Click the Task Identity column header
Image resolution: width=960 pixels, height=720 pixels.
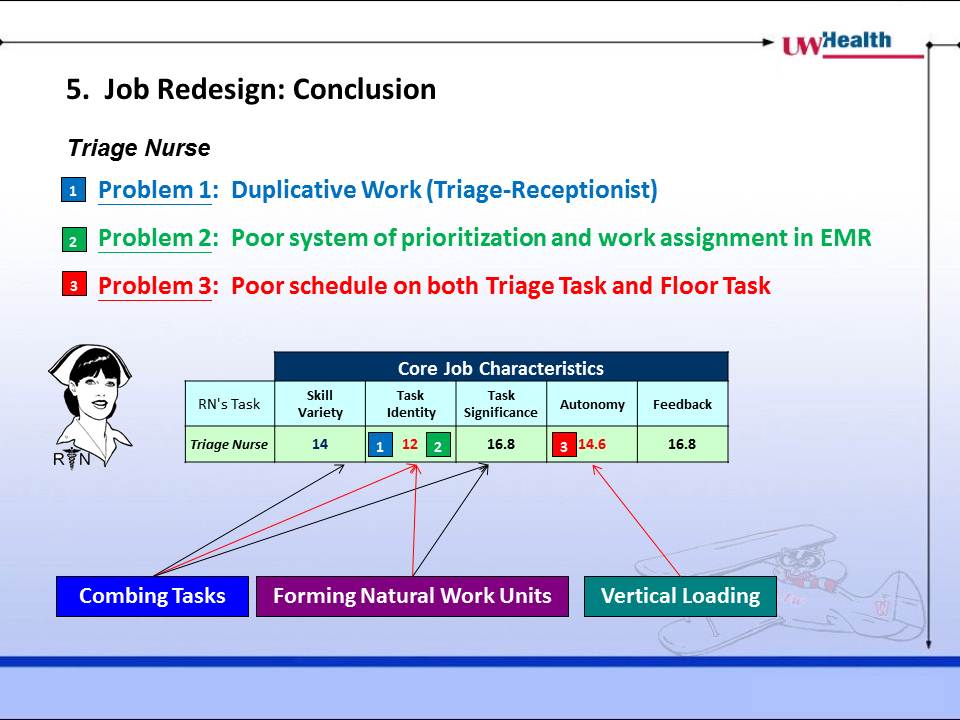pyautogui.click(x=411, y=404)
